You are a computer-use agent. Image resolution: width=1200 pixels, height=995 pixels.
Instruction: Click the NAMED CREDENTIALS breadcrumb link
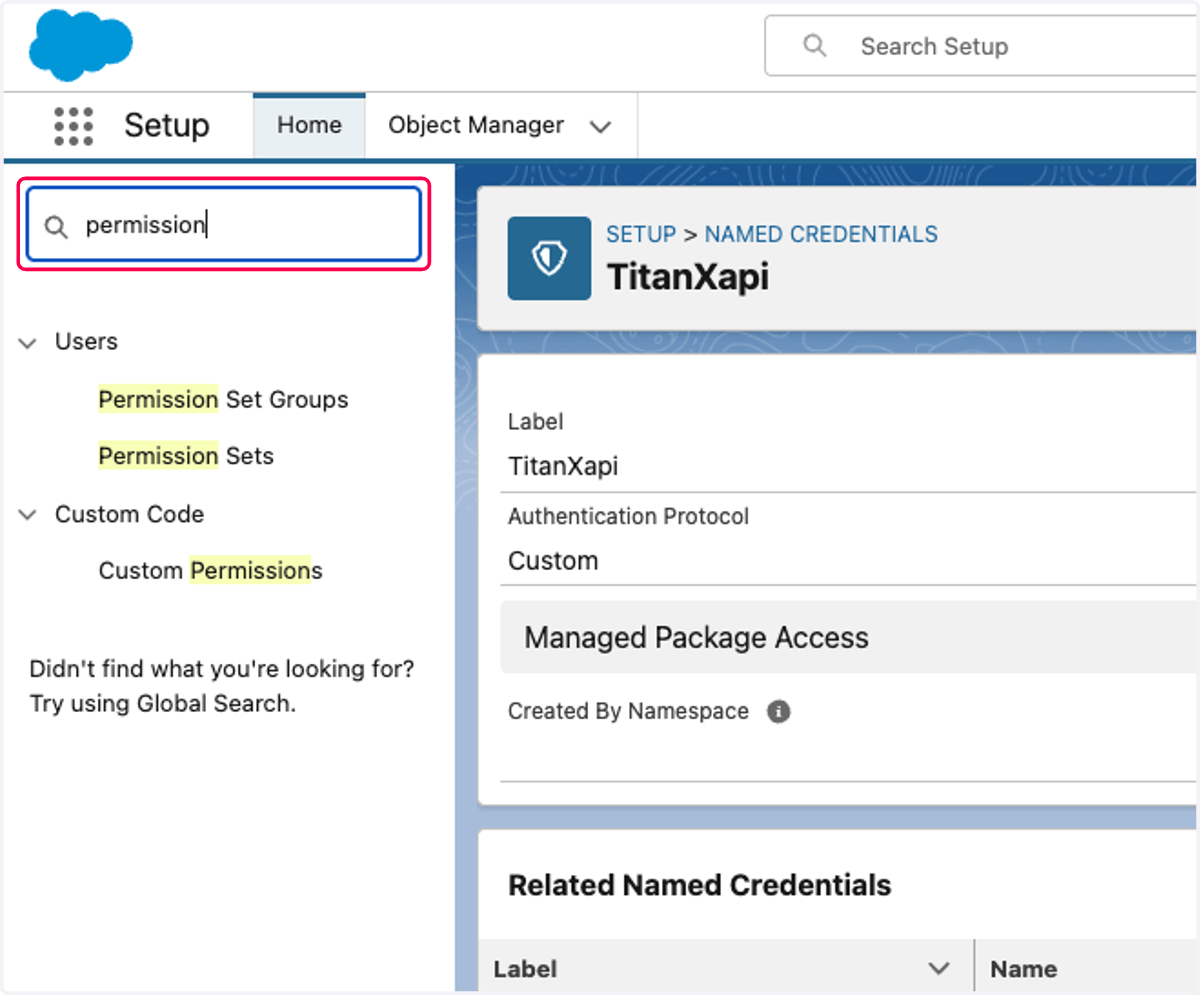(821, 235)
